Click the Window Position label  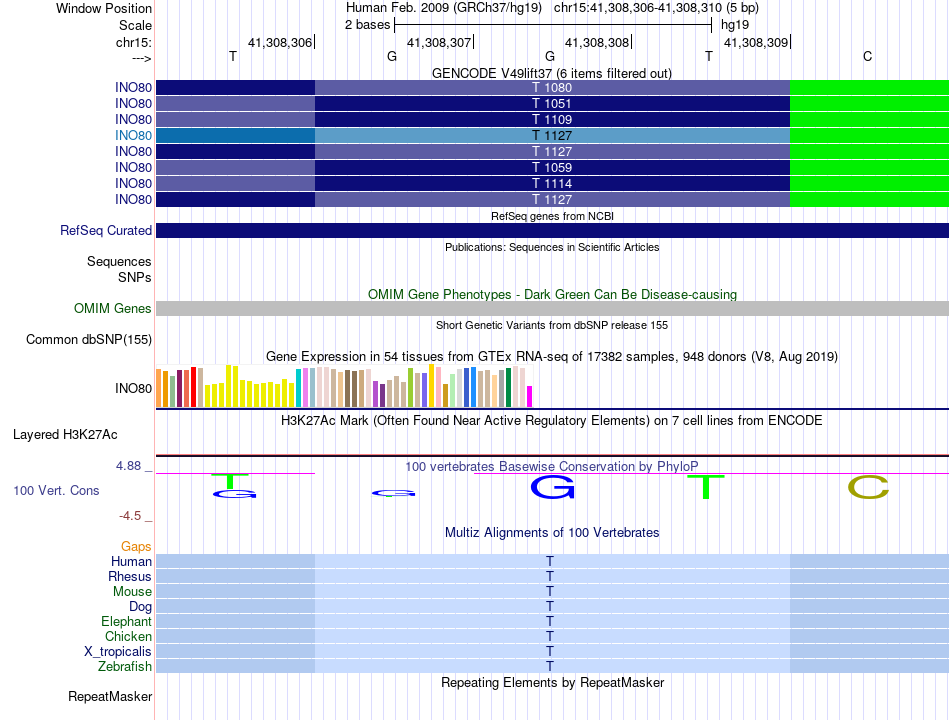click(104, 8)
